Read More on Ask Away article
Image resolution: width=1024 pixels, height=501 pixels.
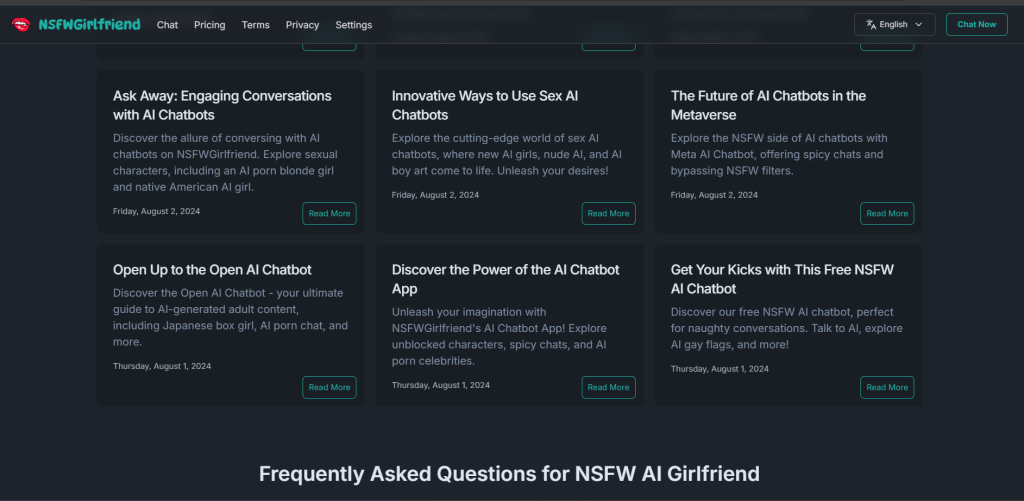pyautogui.click(x=329, y=213)
